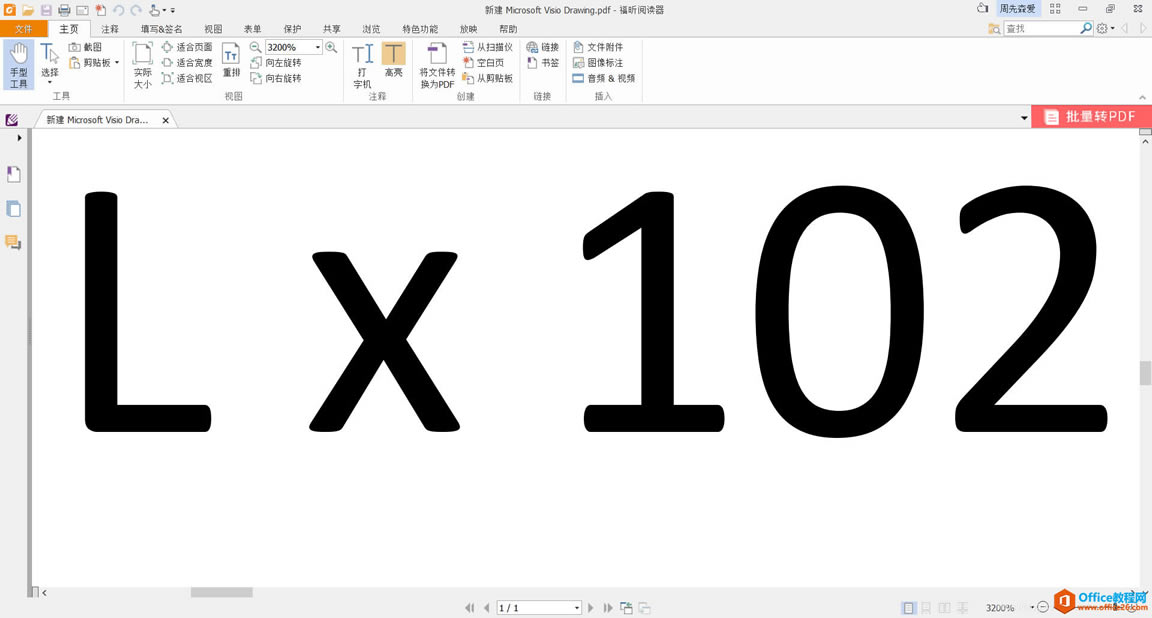
Task: Click Convert file to PDF (将文件转换为PDF)
Action: (437, 65)
